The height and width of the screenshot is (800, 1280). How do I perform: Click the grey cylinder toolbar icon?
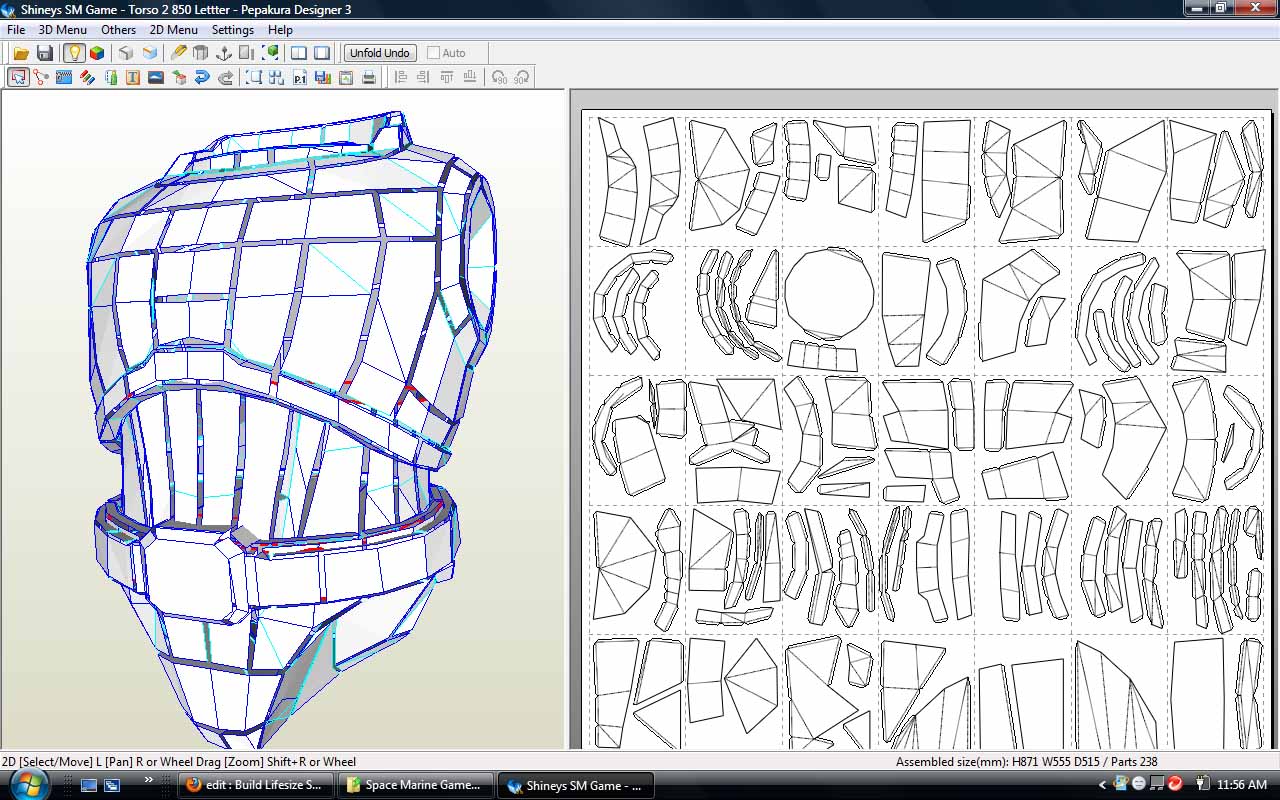click(x=201, y=53)
